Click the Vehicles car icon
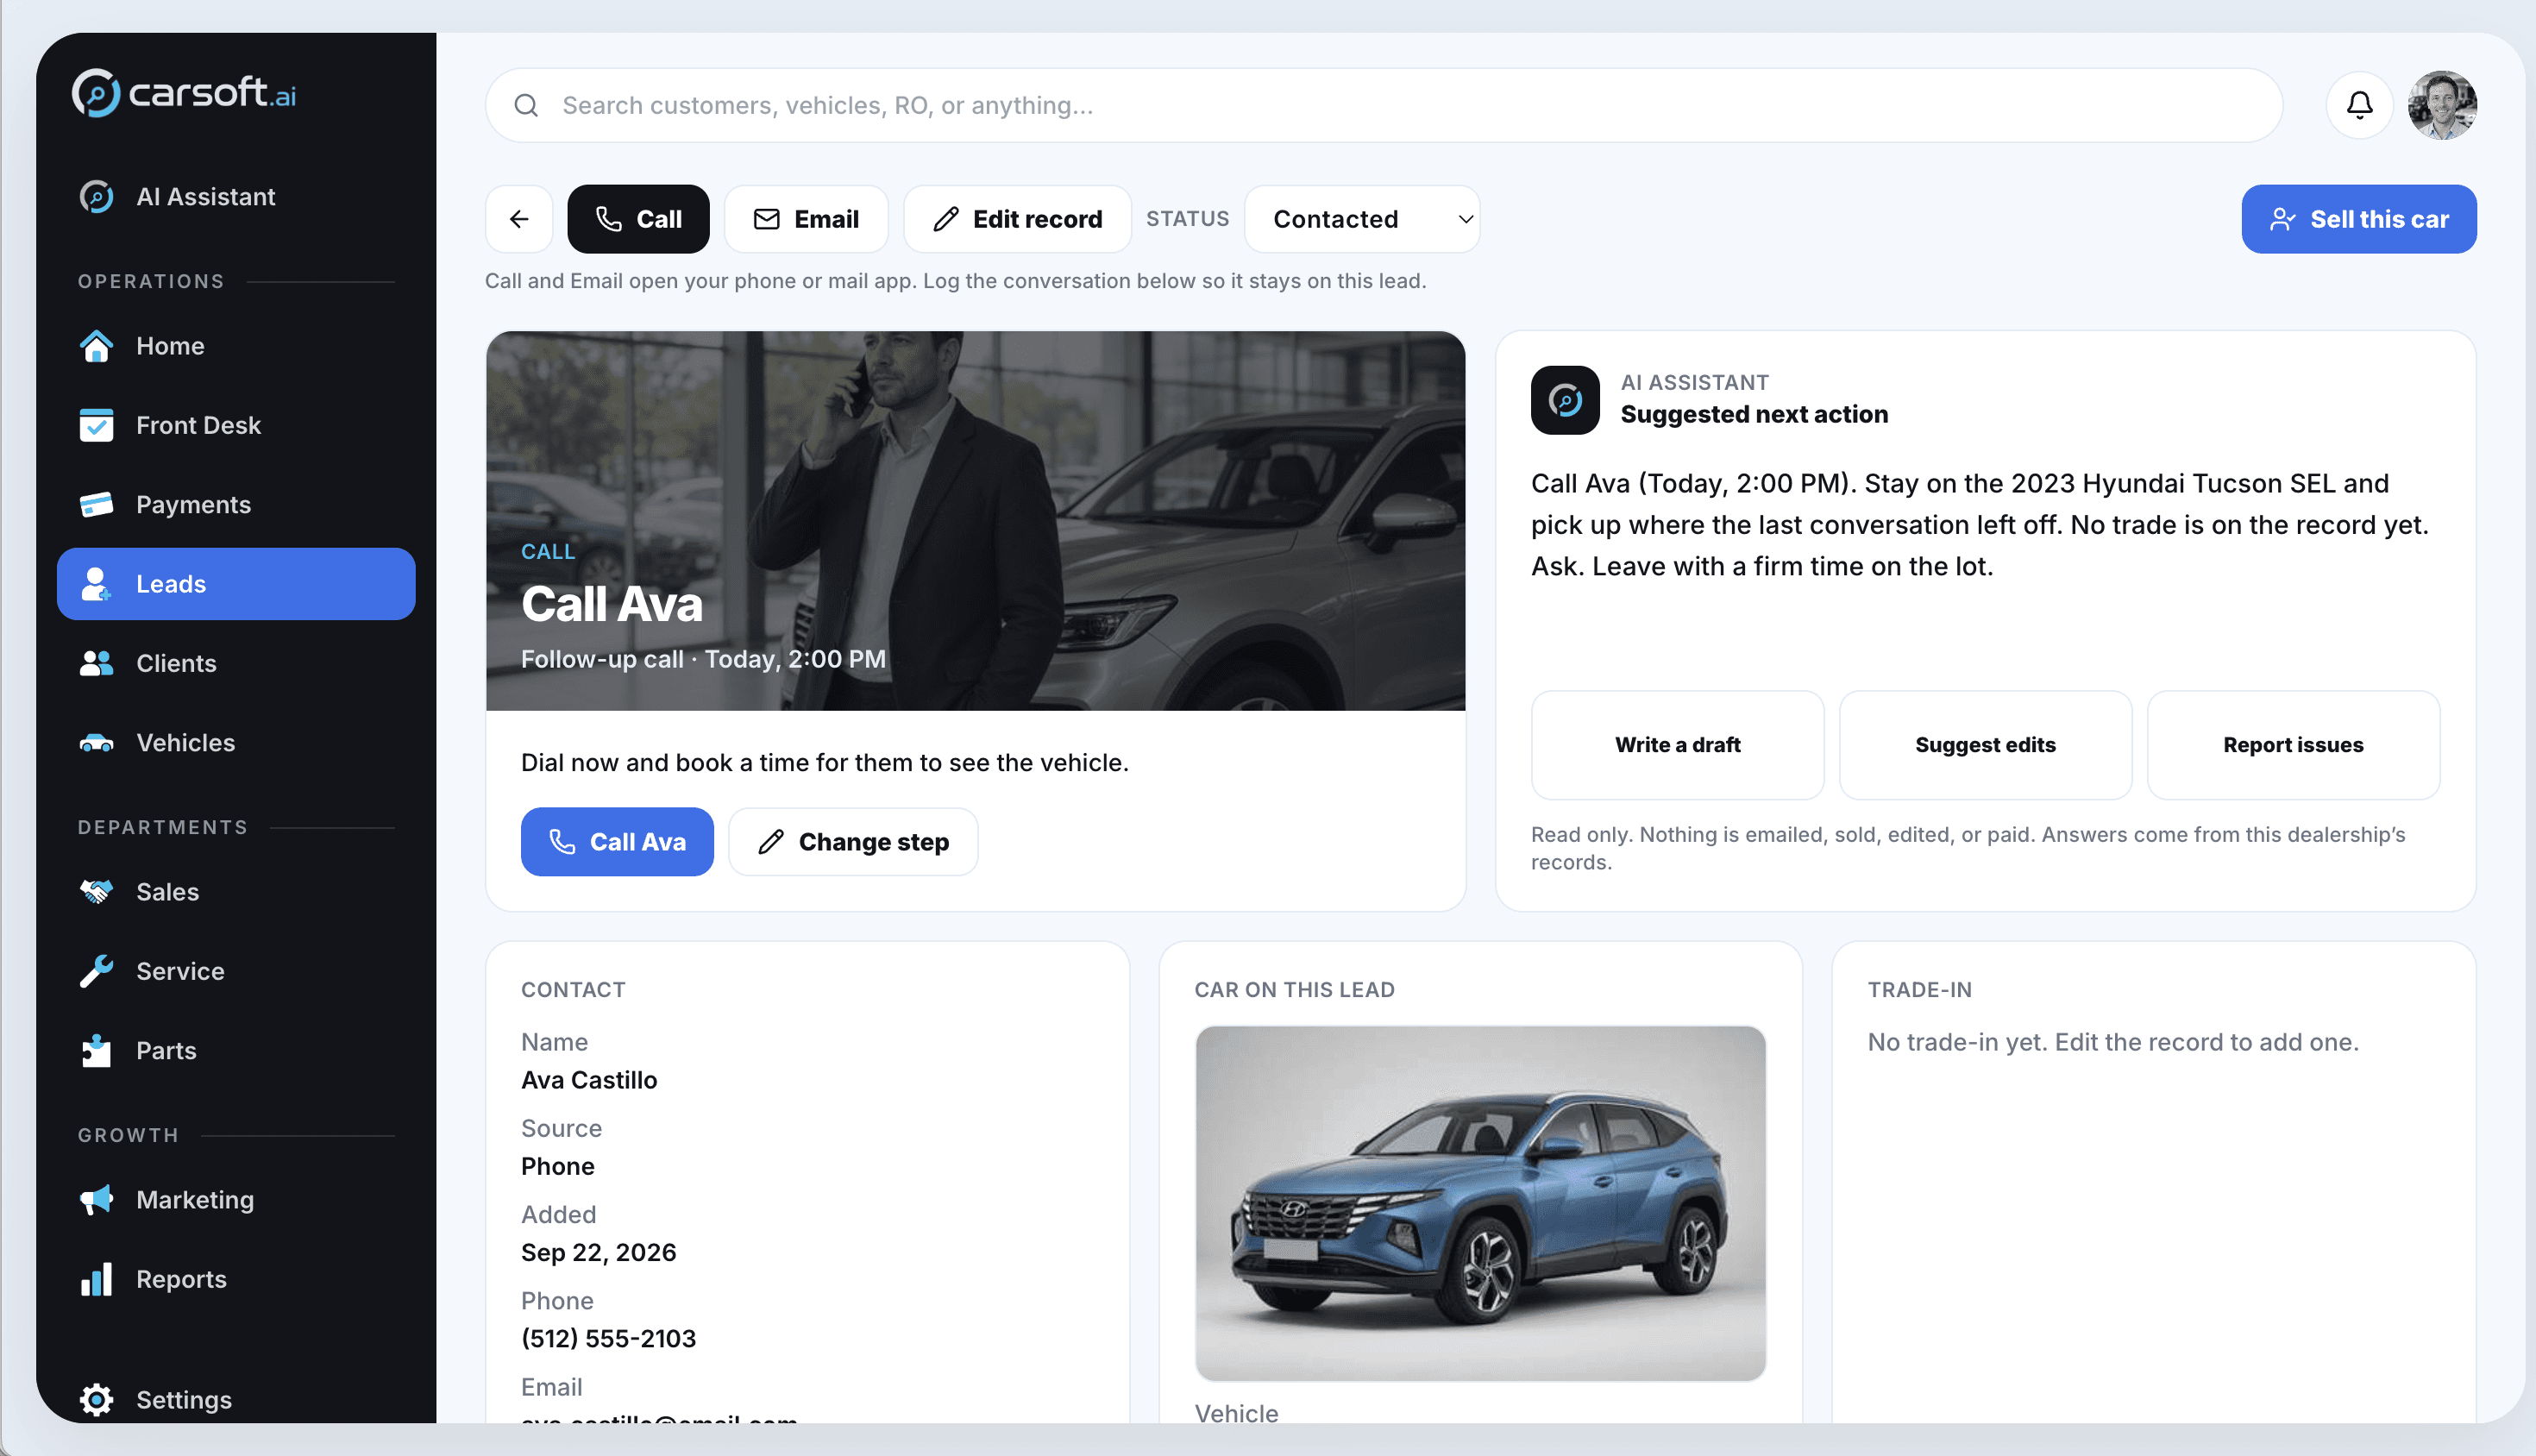Screen dimensions: 2536x1456 point(96,743)
